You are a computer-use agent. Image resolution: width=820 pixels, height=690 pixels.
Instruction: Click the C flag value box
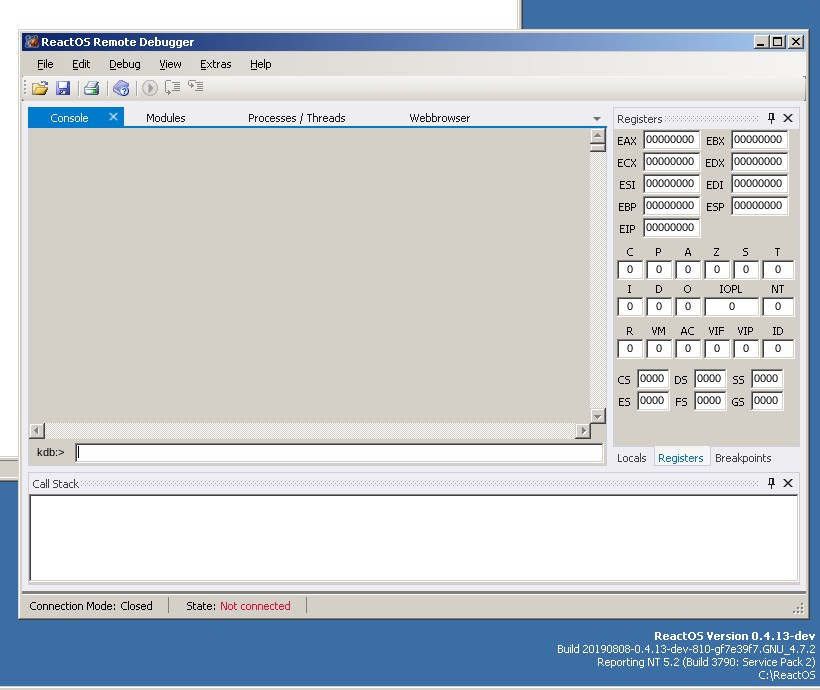click(630, 270)
